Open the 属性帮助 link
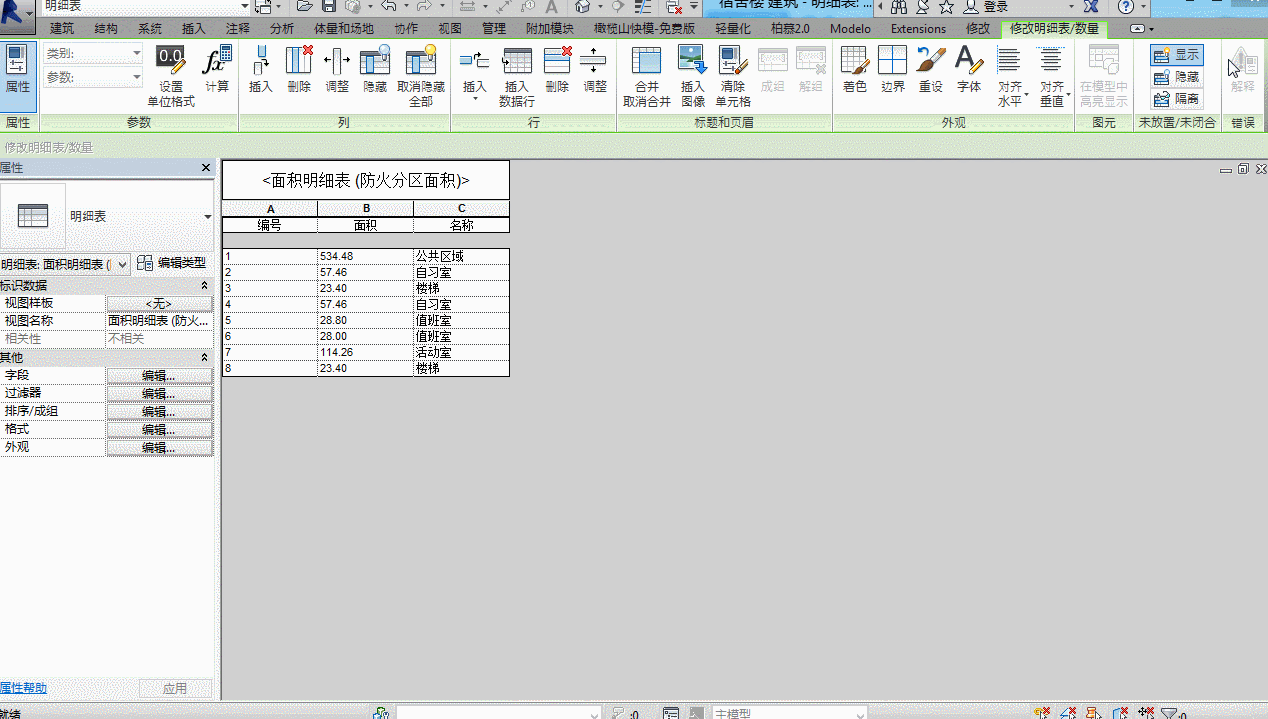1268x719 pixels. [23, 688]
